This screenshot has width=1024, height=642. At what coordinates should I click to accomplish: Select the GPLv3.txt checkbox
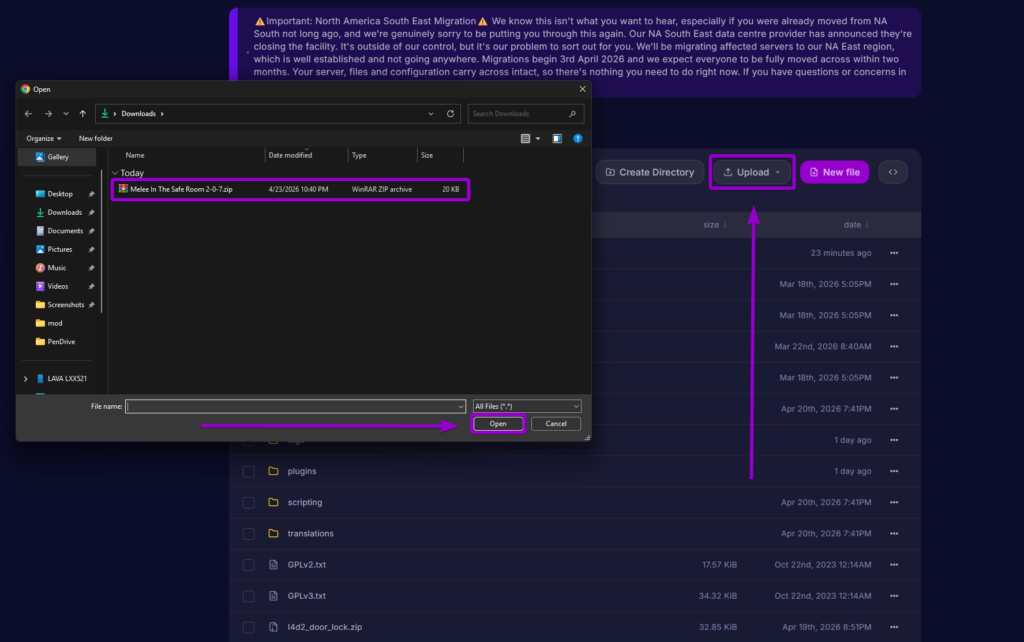point(248,596)
